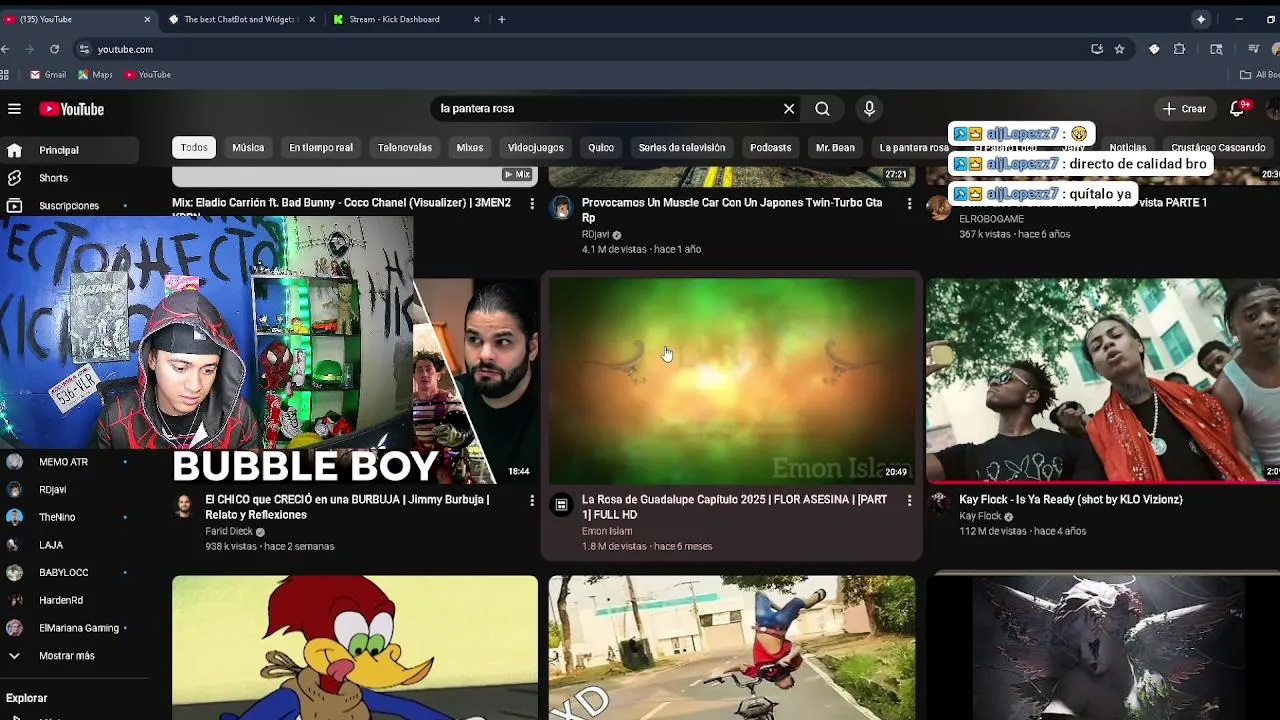Open RDjavi channel avatar beside Muscle Car video

click(561, 208)
